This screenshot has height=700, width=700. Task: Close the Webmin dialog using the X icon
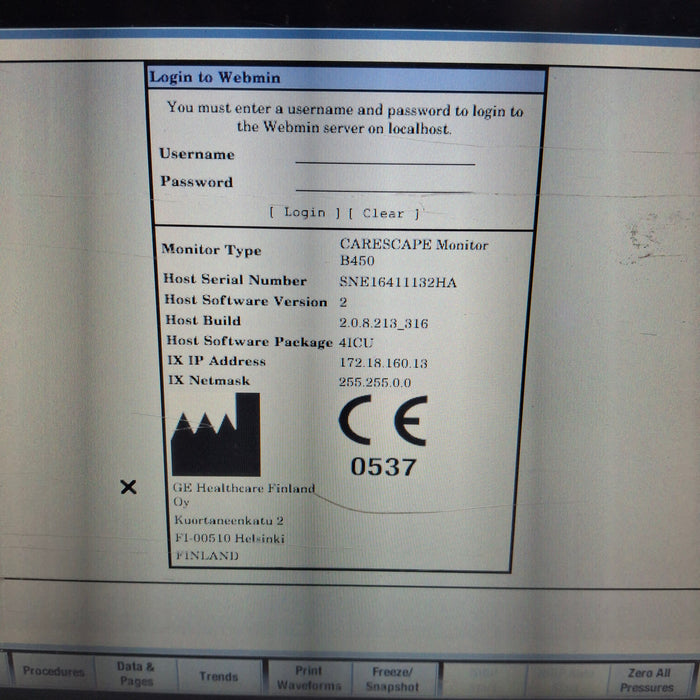(129, 487)
